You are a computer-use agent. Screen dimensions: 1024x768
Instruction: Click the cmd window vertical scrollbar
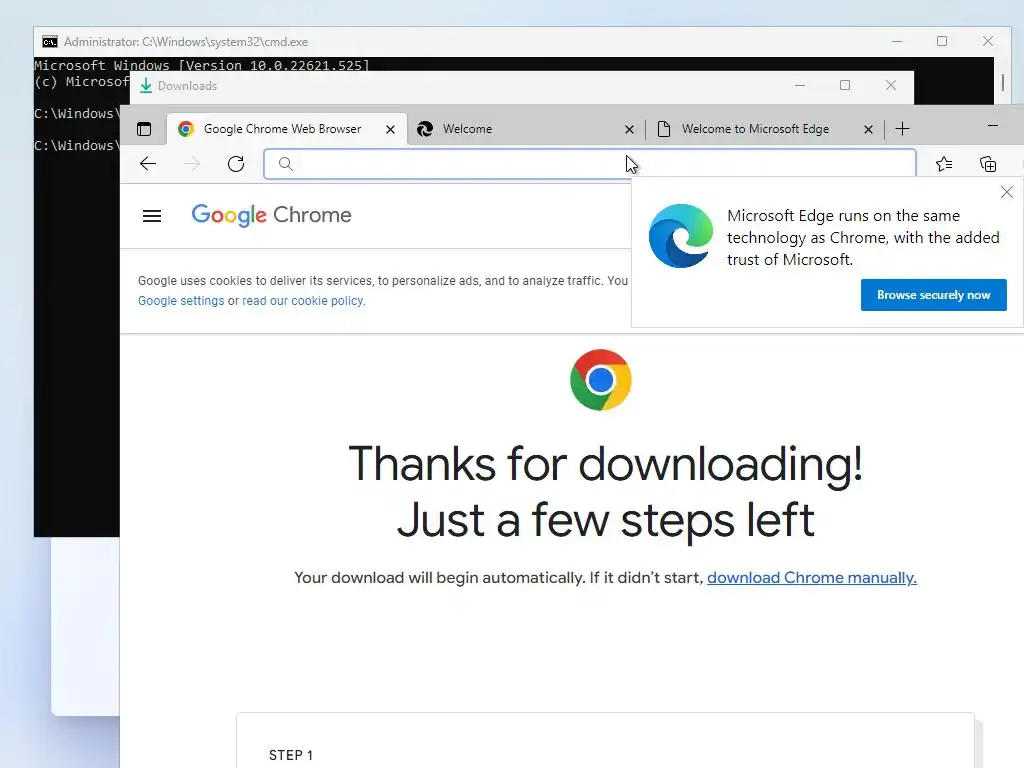pos(1003,82)
